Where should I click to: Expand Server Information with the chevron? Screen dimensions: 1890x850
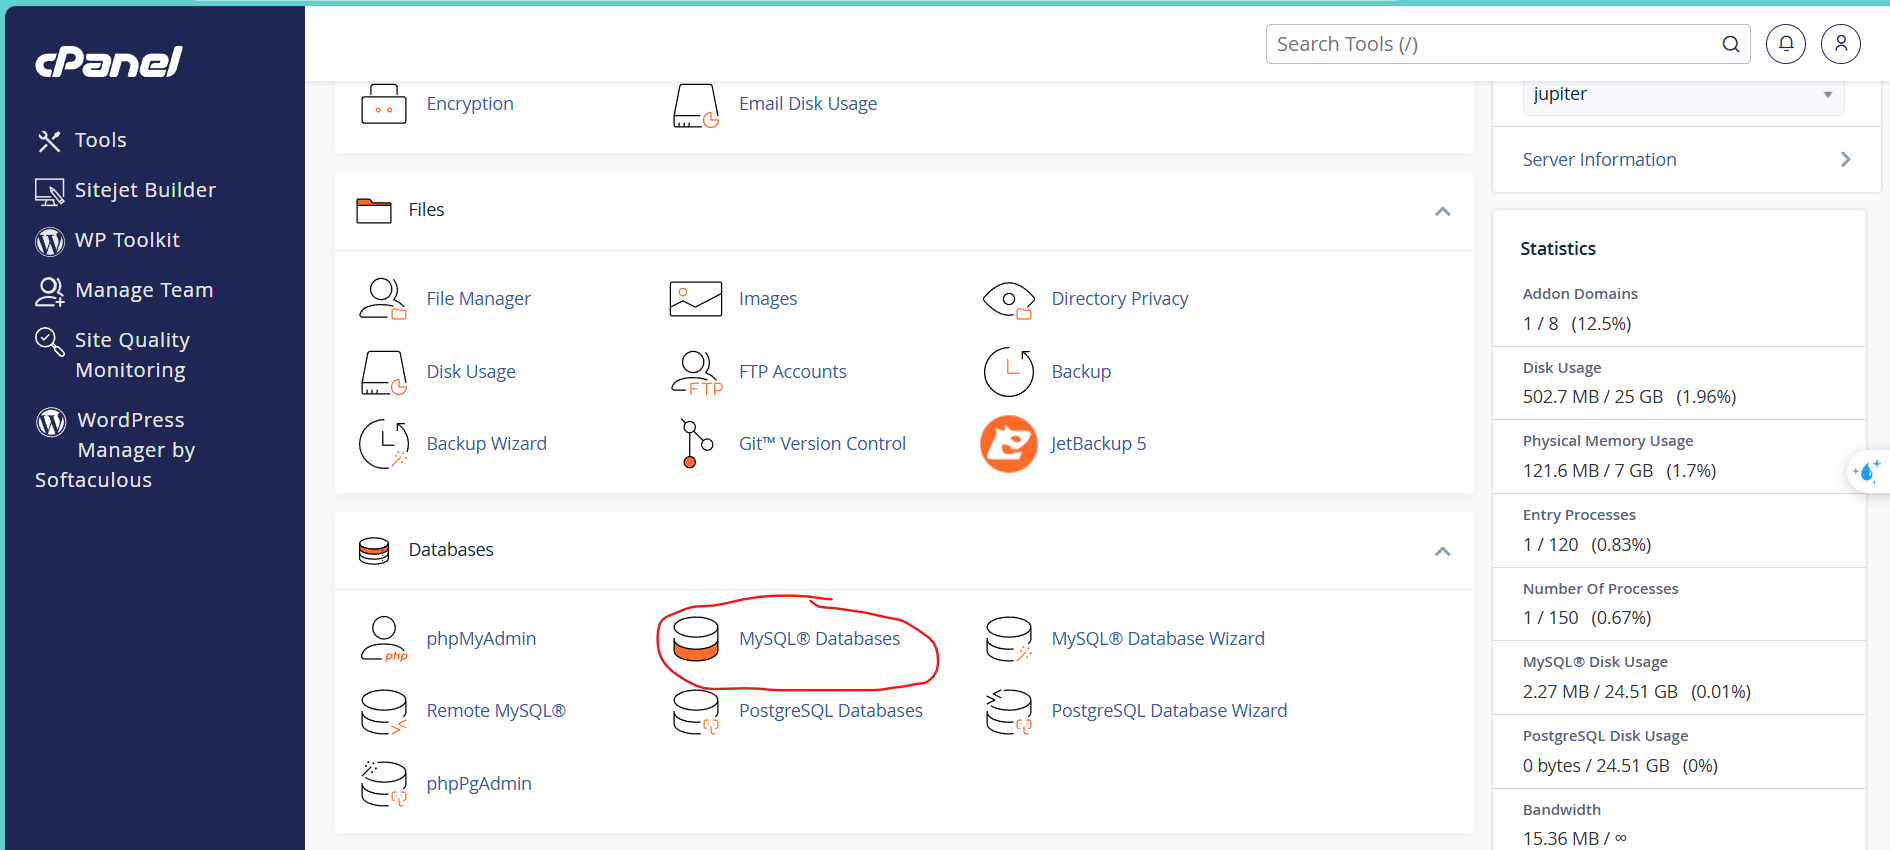coord(1845,160)
